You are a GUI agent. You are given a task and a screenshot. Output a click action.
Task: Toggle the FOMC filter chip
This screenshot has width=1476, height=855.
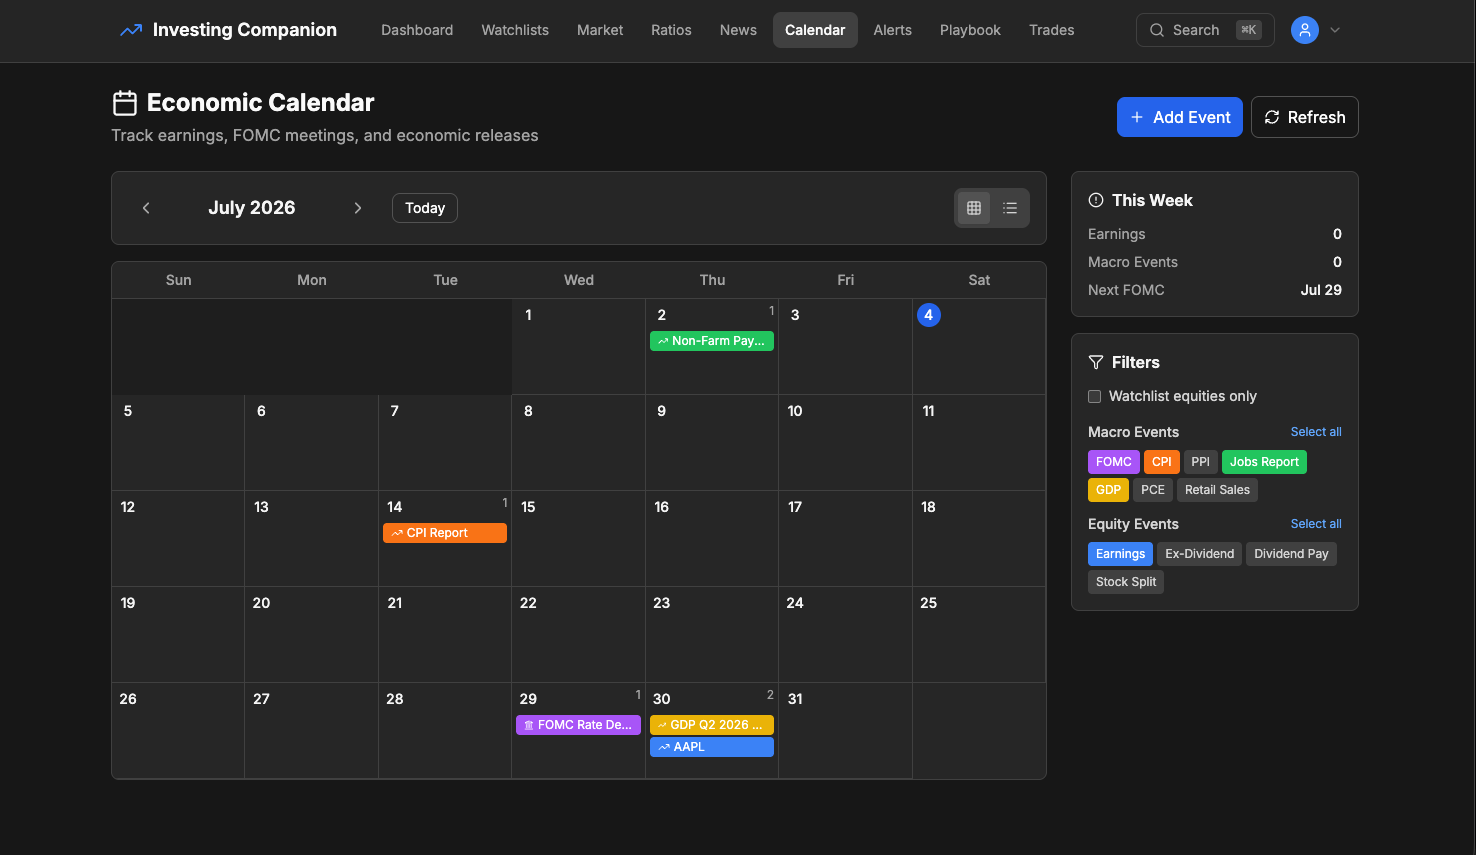pos(1114,462)
